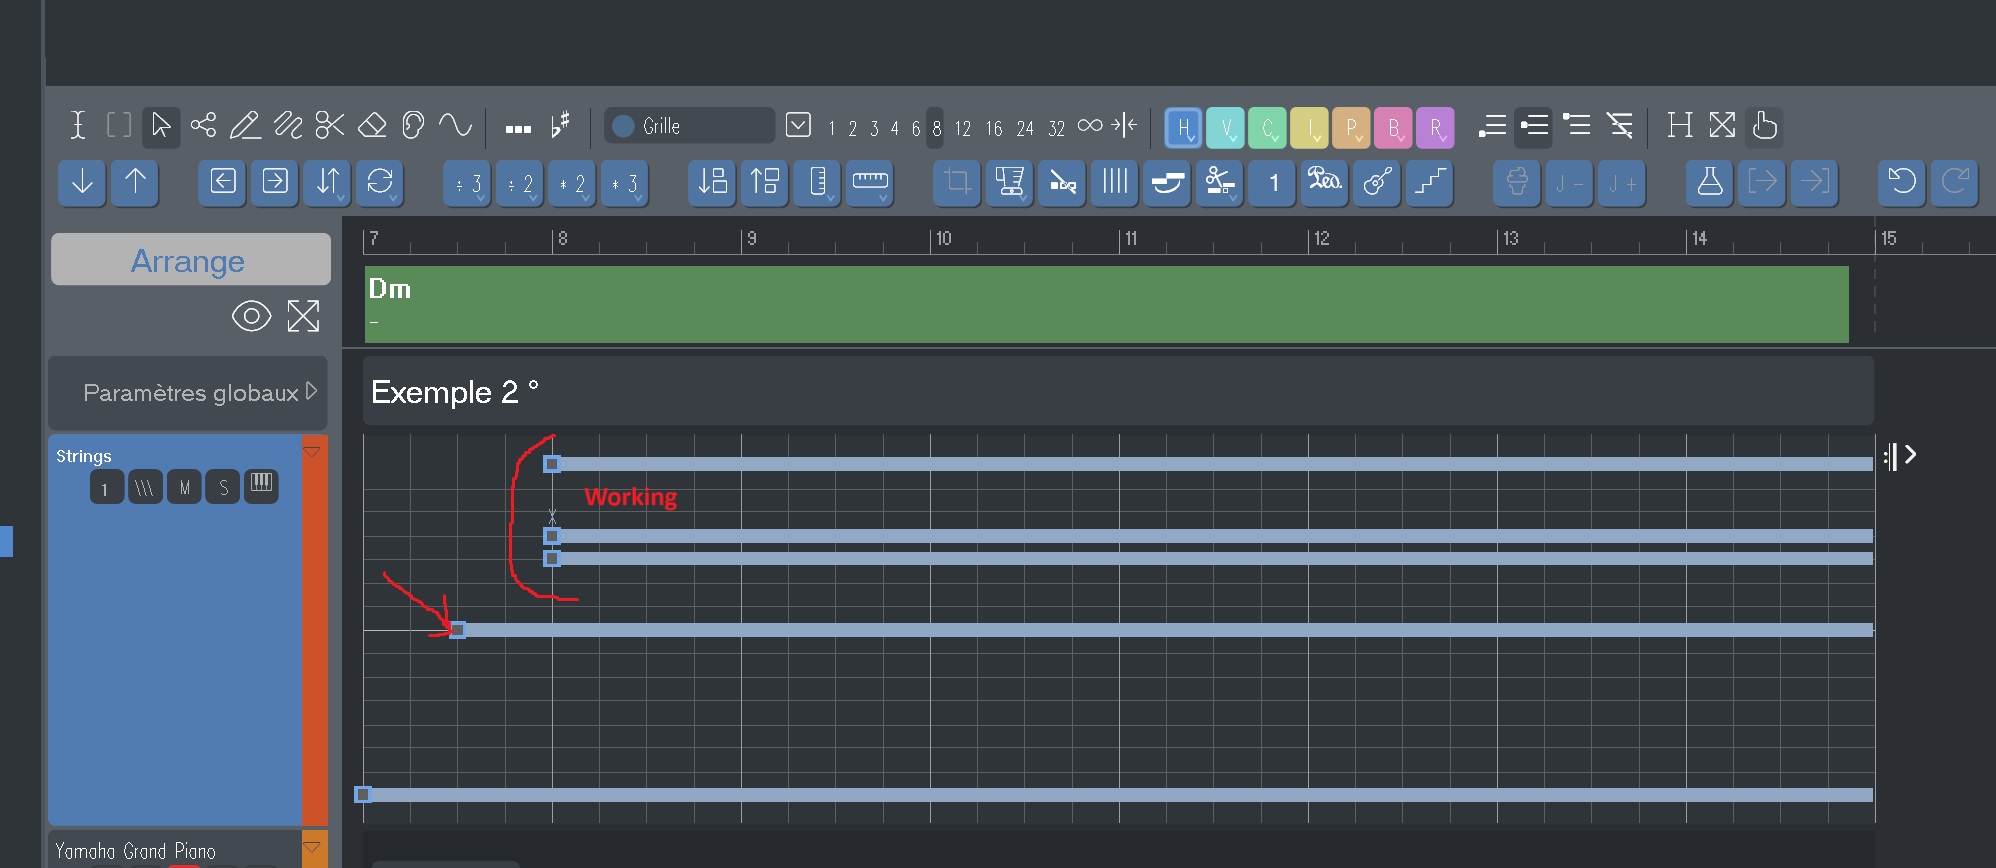The height and width of the screenshot is (868, 1996).
Task: Click the sine wave curve tool
Action: point(456,126)
